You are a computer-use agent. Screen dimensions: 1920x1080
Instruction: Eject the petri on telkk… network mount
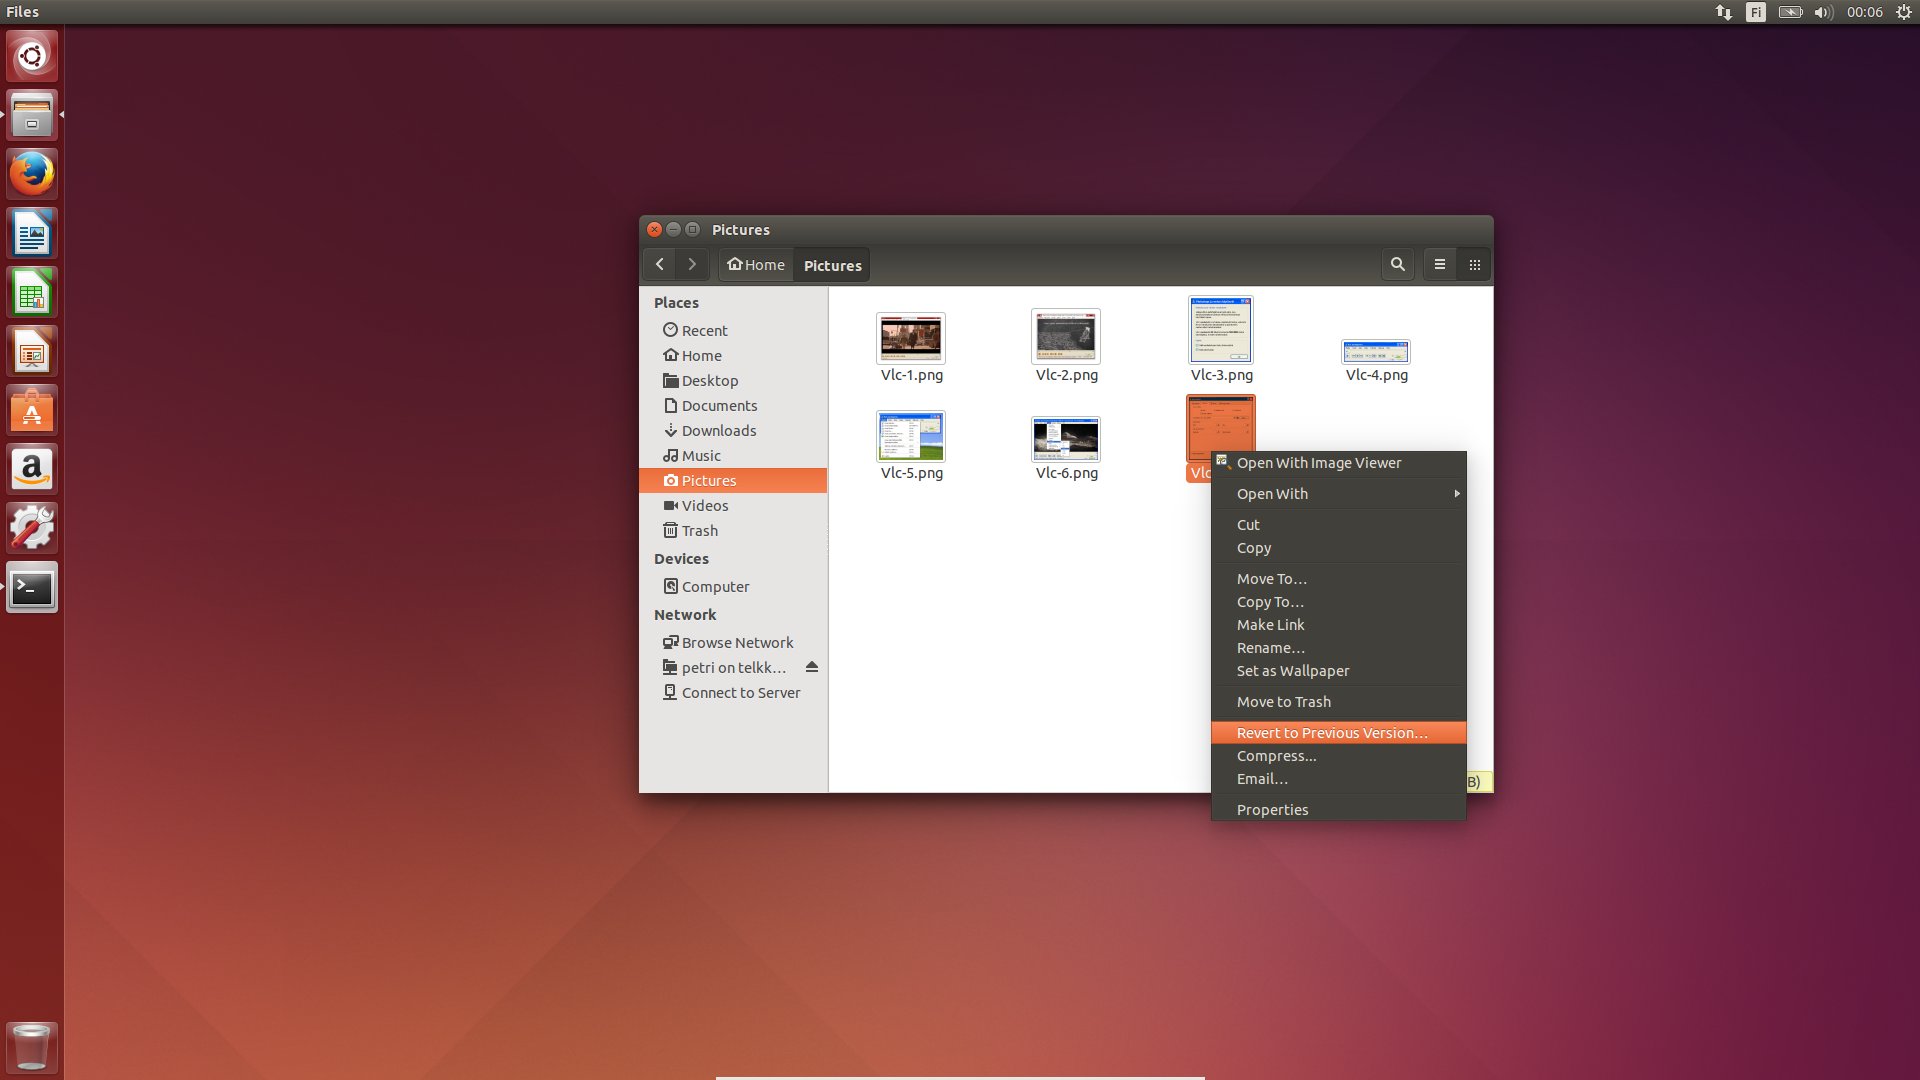812,667
